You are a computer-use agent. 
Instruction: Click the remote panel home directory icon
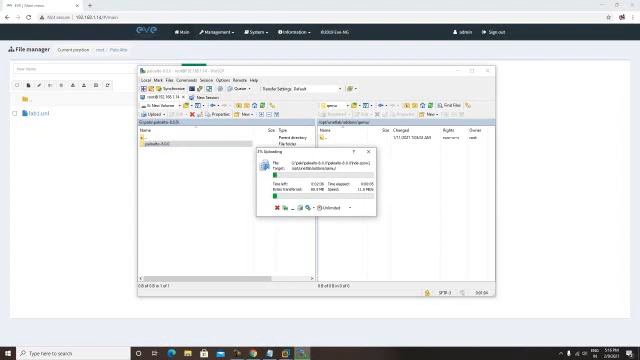coord(422,106)
